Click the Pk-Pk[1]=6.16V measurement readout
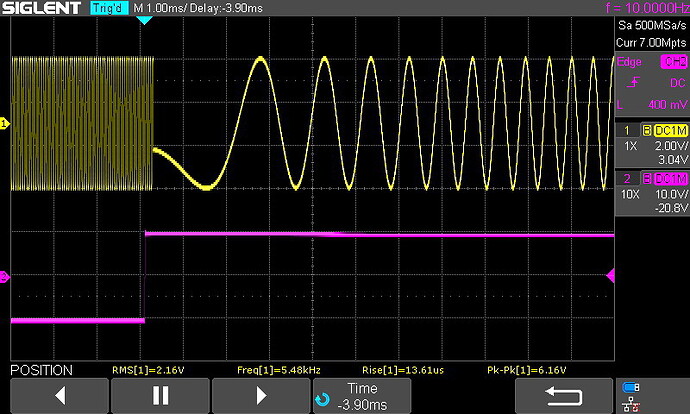Image resolution: width=690 pixels, height=414 pixels. click(520, 370)
